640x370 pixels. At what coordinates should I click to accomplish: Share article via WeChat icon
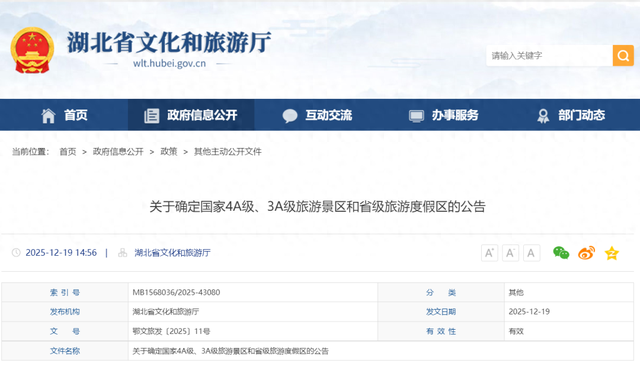point(561,253)
